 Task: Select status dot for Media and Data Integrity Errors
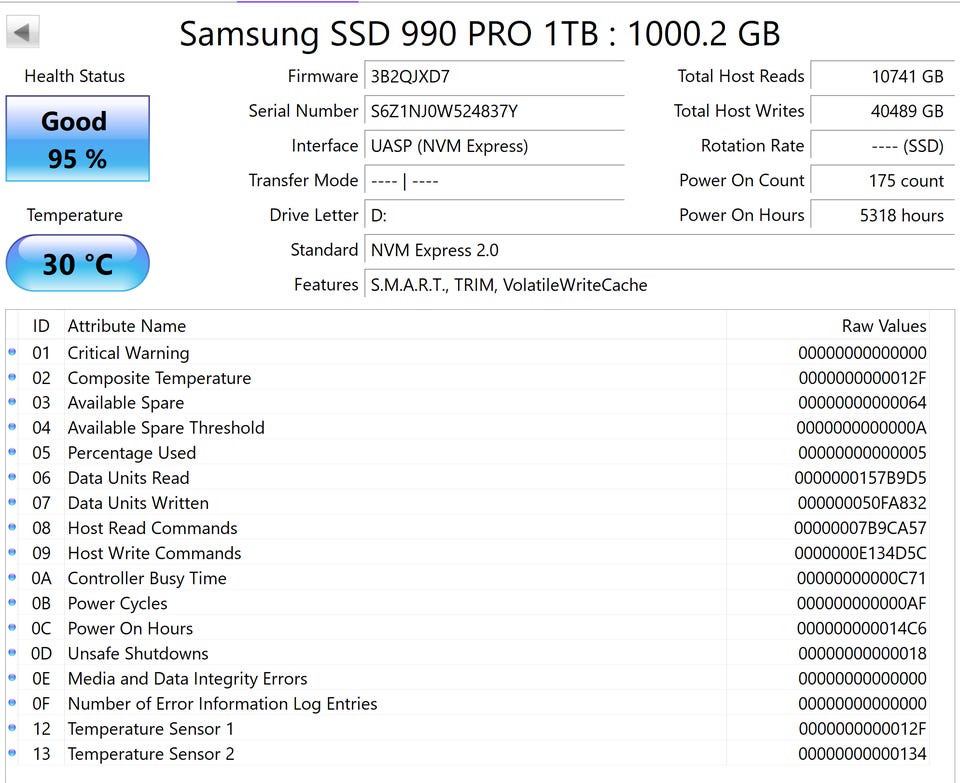[x=12, y=678]
